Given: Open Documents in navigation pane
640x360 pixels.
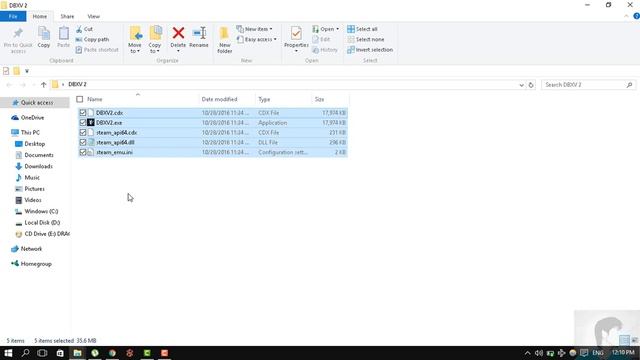Looking at the screenshot, I should (39, 155).
